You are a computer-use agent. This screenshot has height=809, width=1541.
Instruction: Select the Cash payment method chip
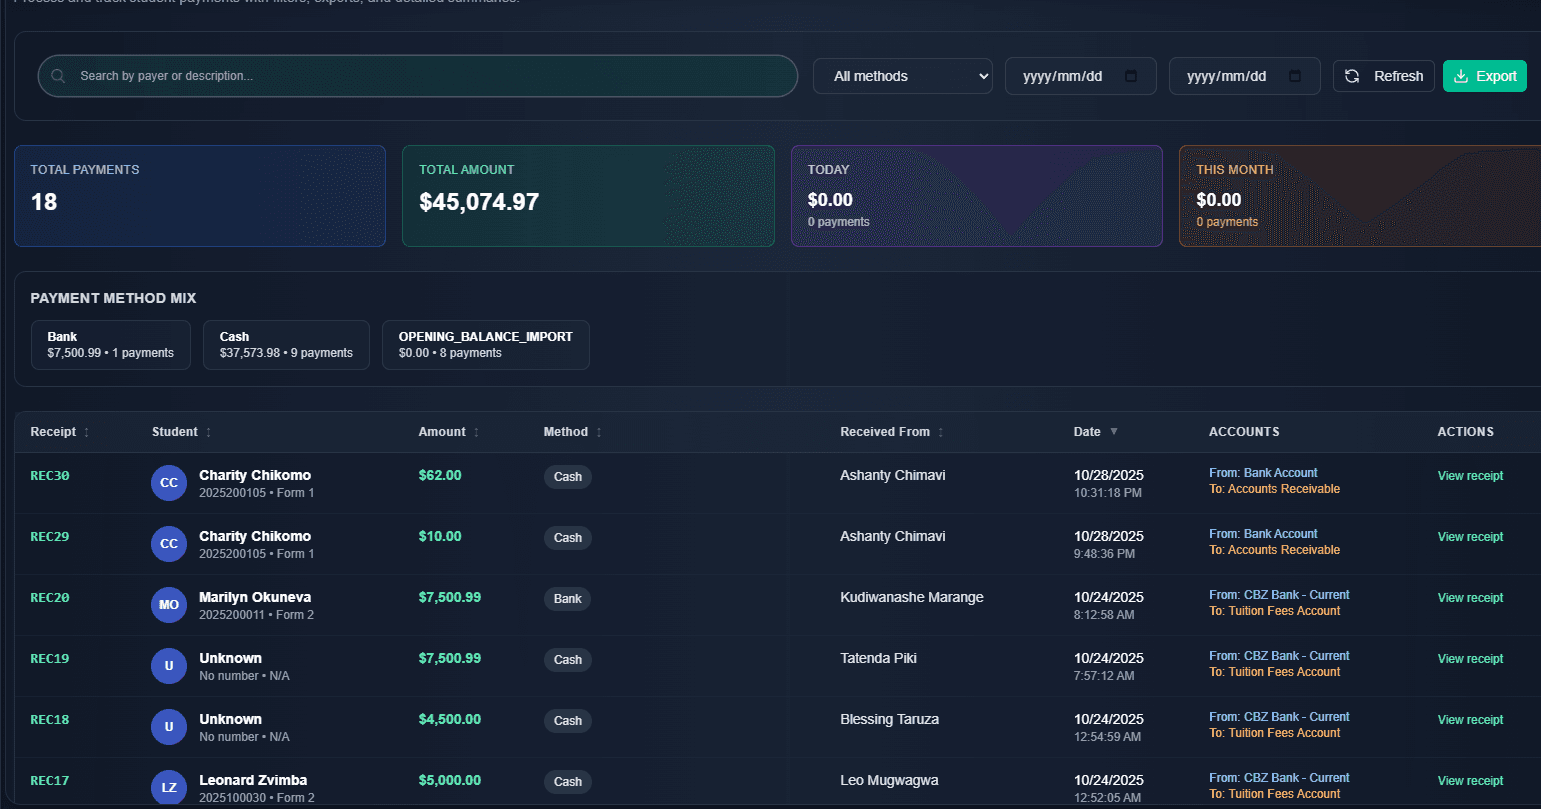click(x=286, y=344)
